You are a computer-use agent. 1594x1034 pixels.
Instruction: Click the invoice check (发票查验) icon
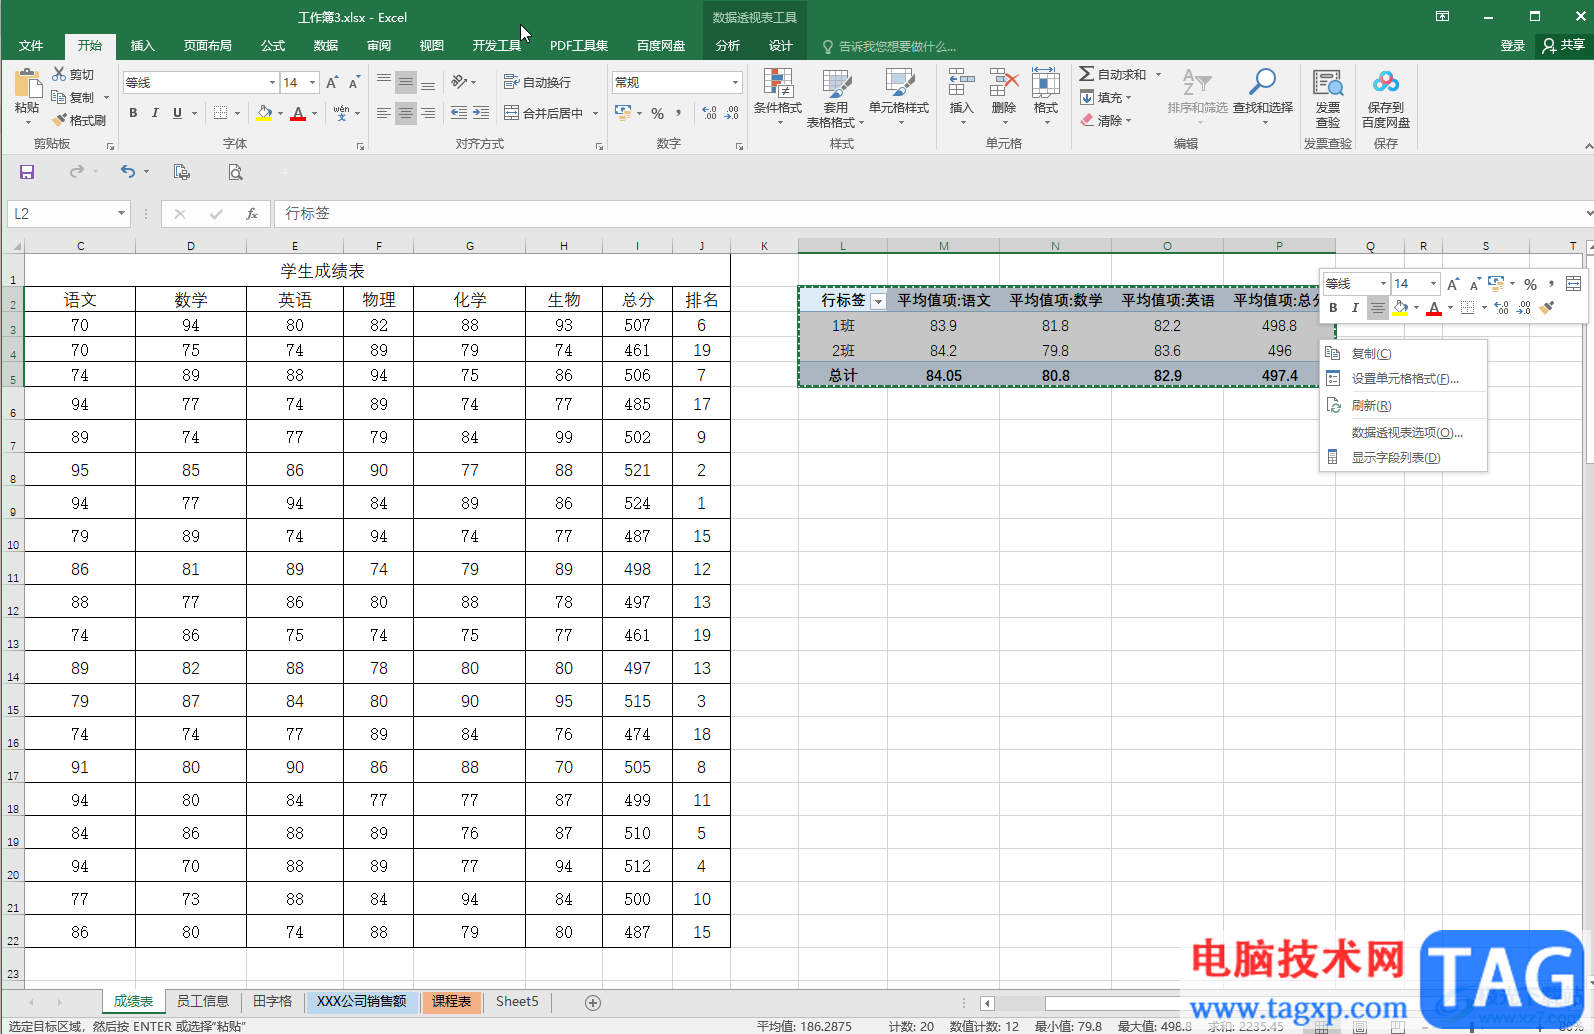[1328, 83]
